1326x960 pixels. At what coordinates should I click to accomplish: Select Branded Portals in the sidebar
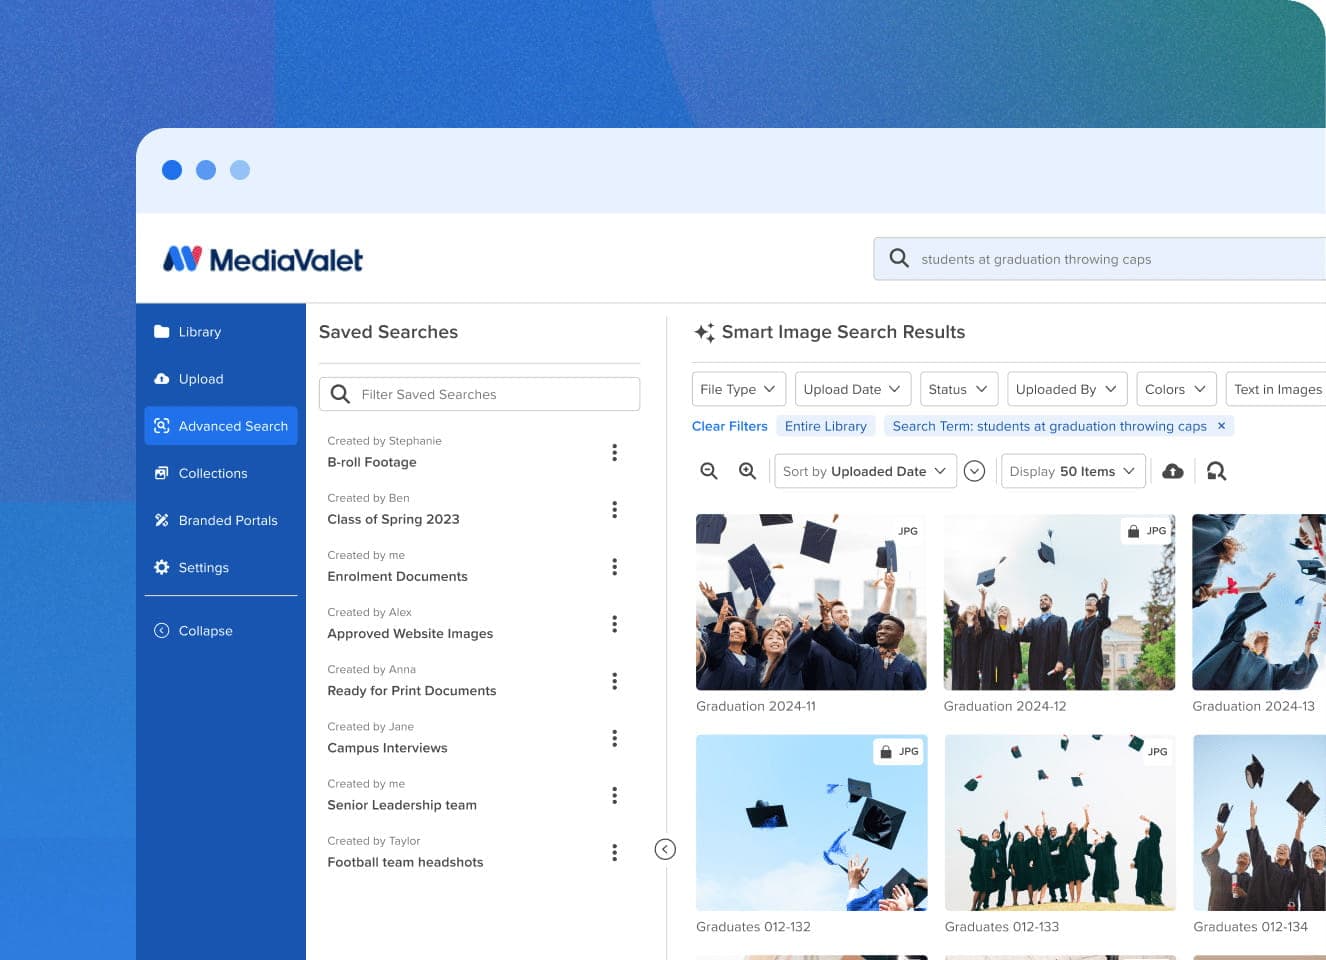point(227,520)
